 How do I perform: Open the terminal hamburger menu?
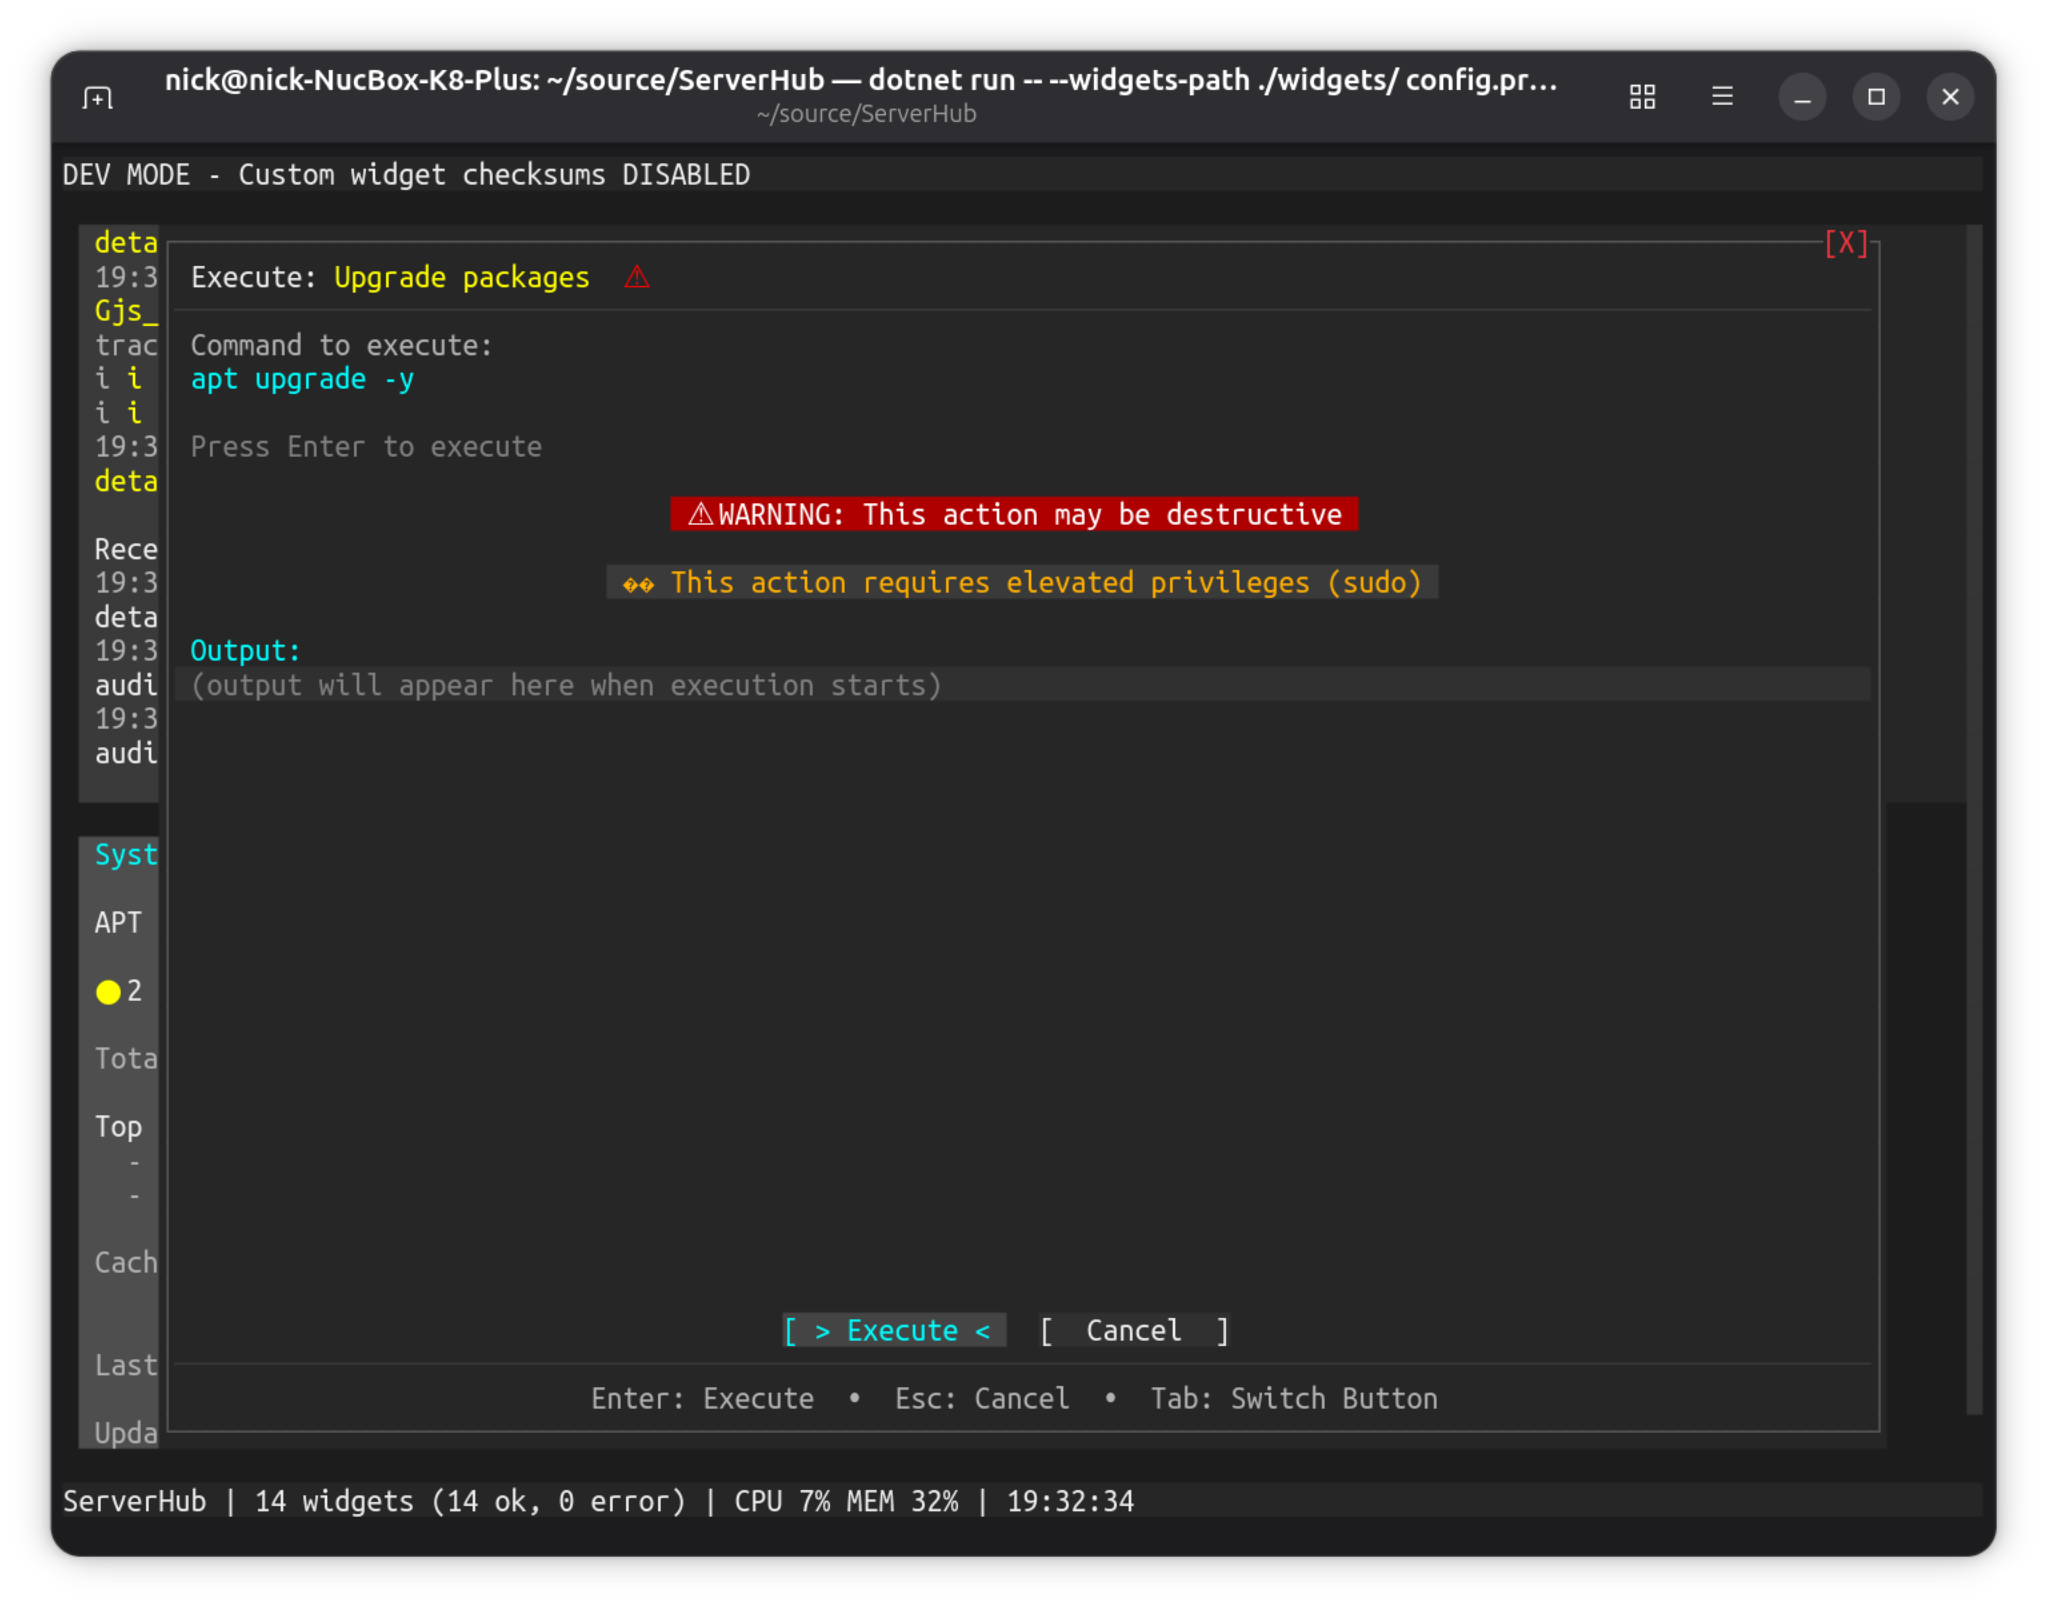tap(1722, 97)
